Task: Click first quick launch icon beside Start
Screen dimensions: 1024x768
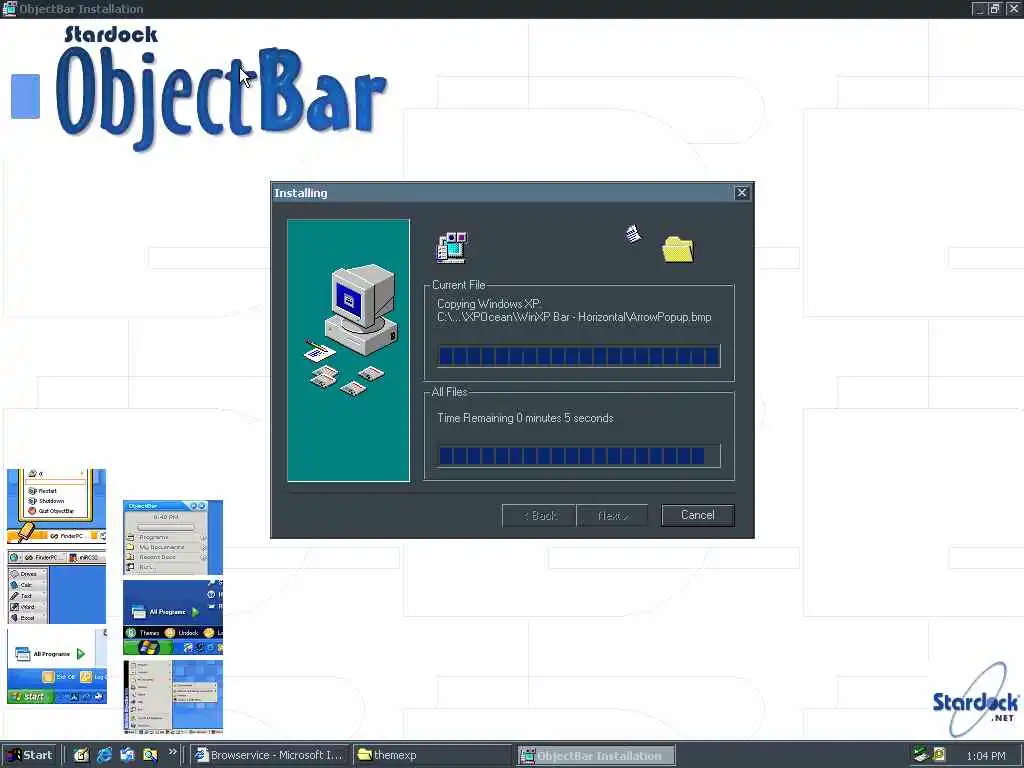Action: 81,755
